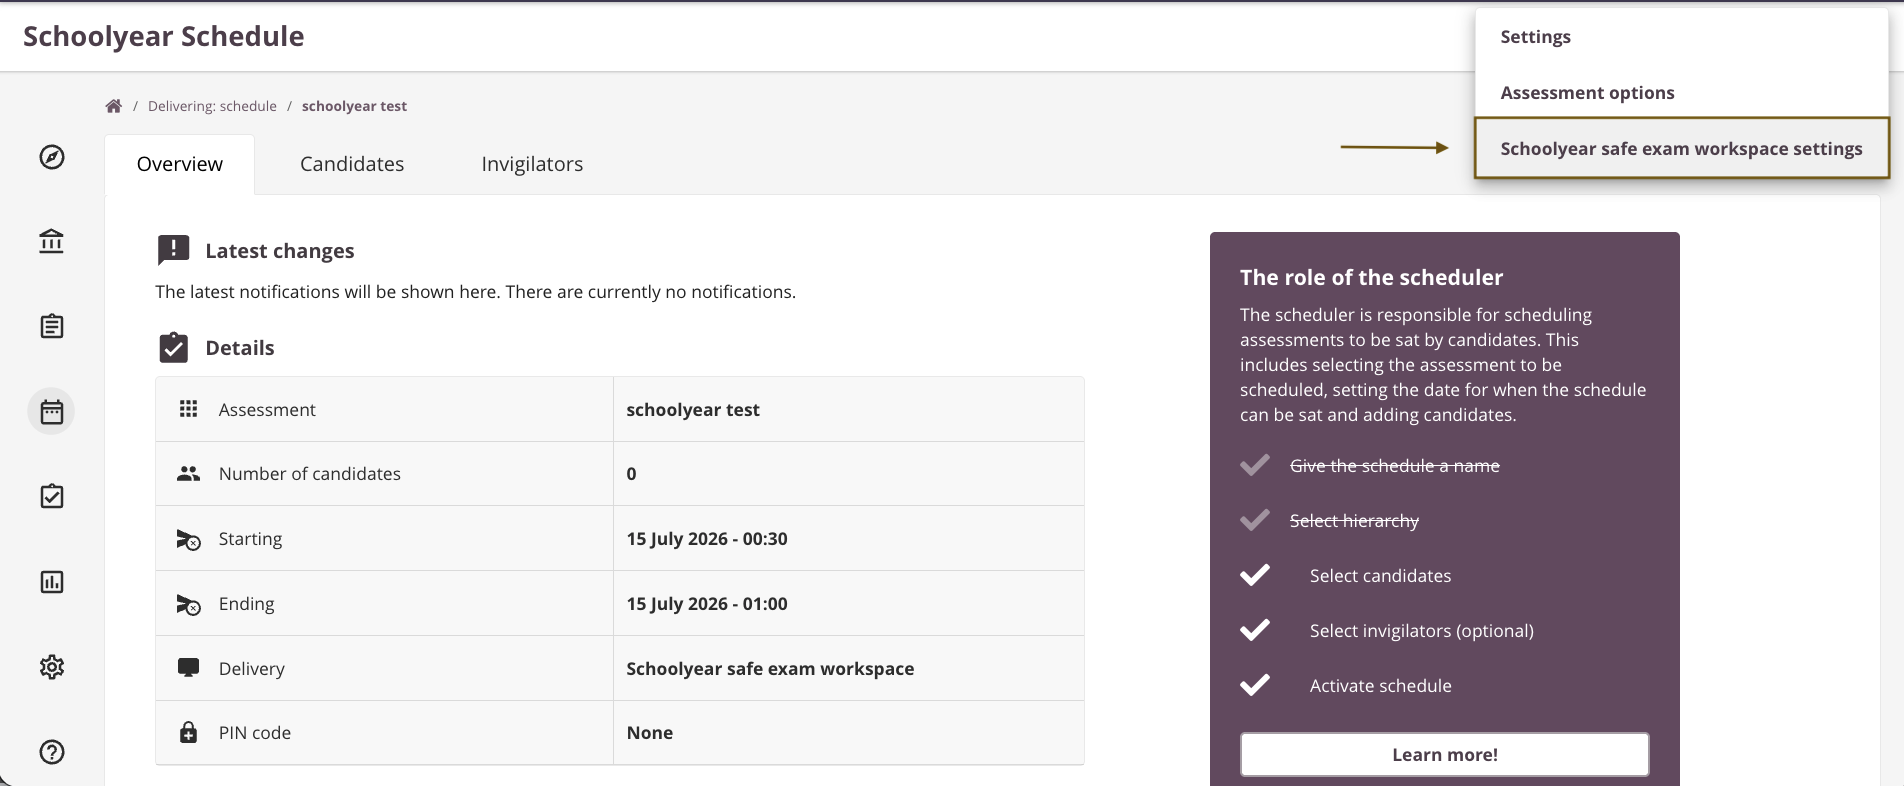This screenshot has width=1904, height=786.
Task: Click the Ending row label
Action: click(x=246, y=604)
